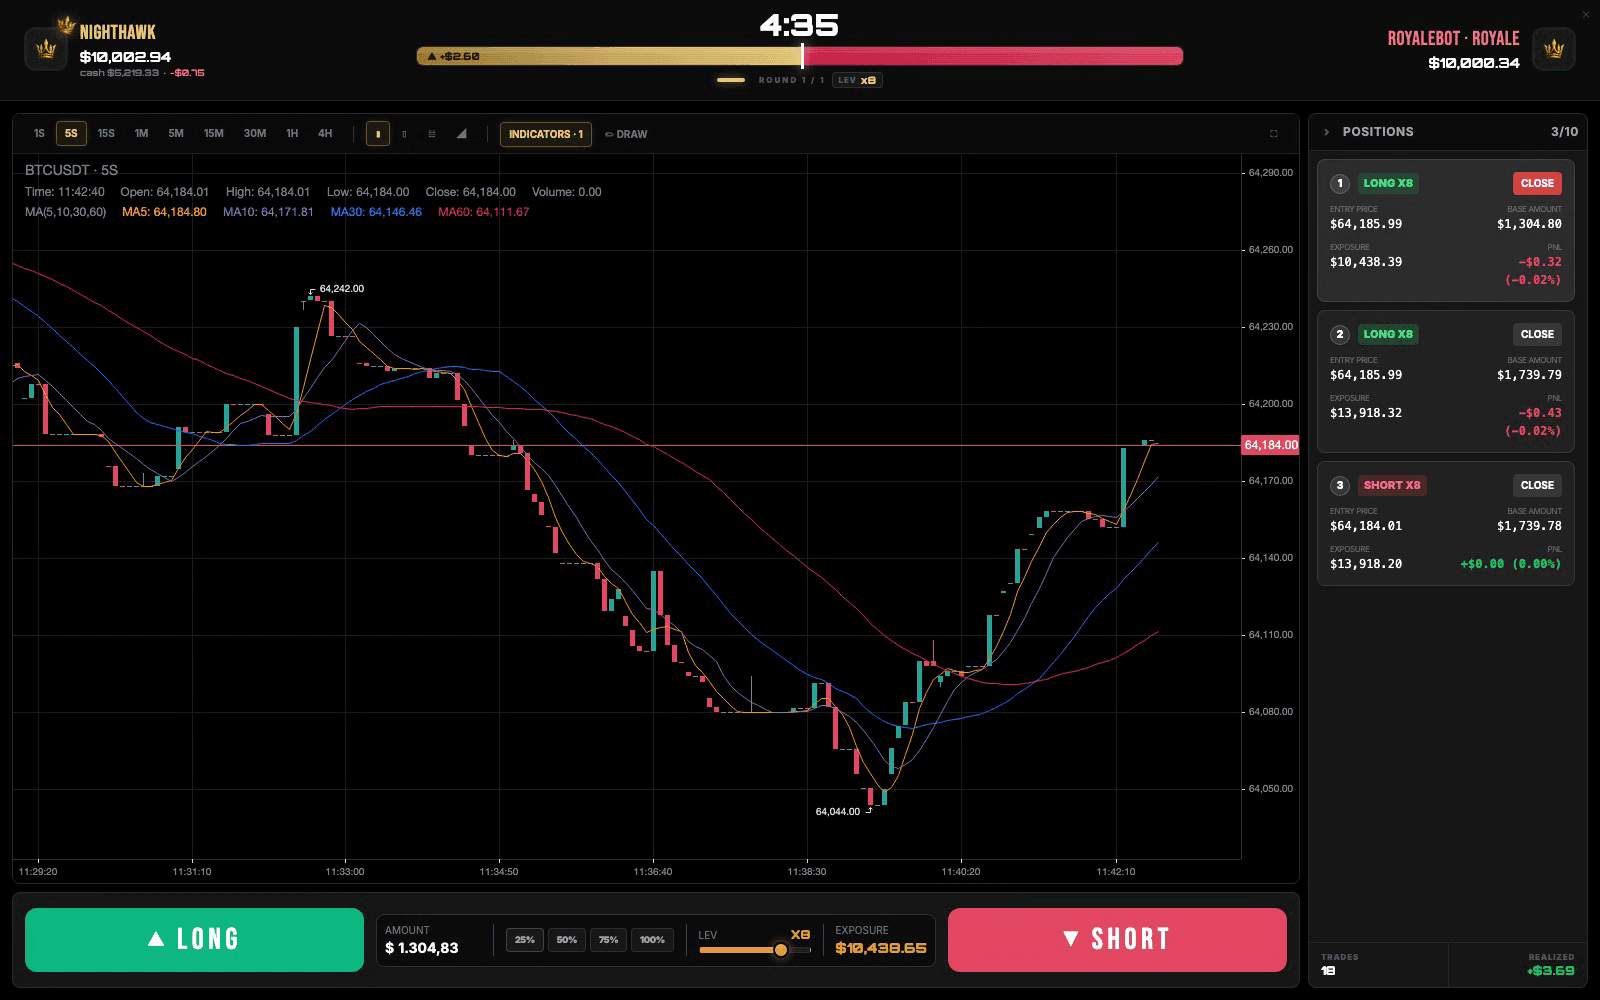Switch to 30M timeframe
Viewport: 1600px width, 1000px height.
coord(255,134)
